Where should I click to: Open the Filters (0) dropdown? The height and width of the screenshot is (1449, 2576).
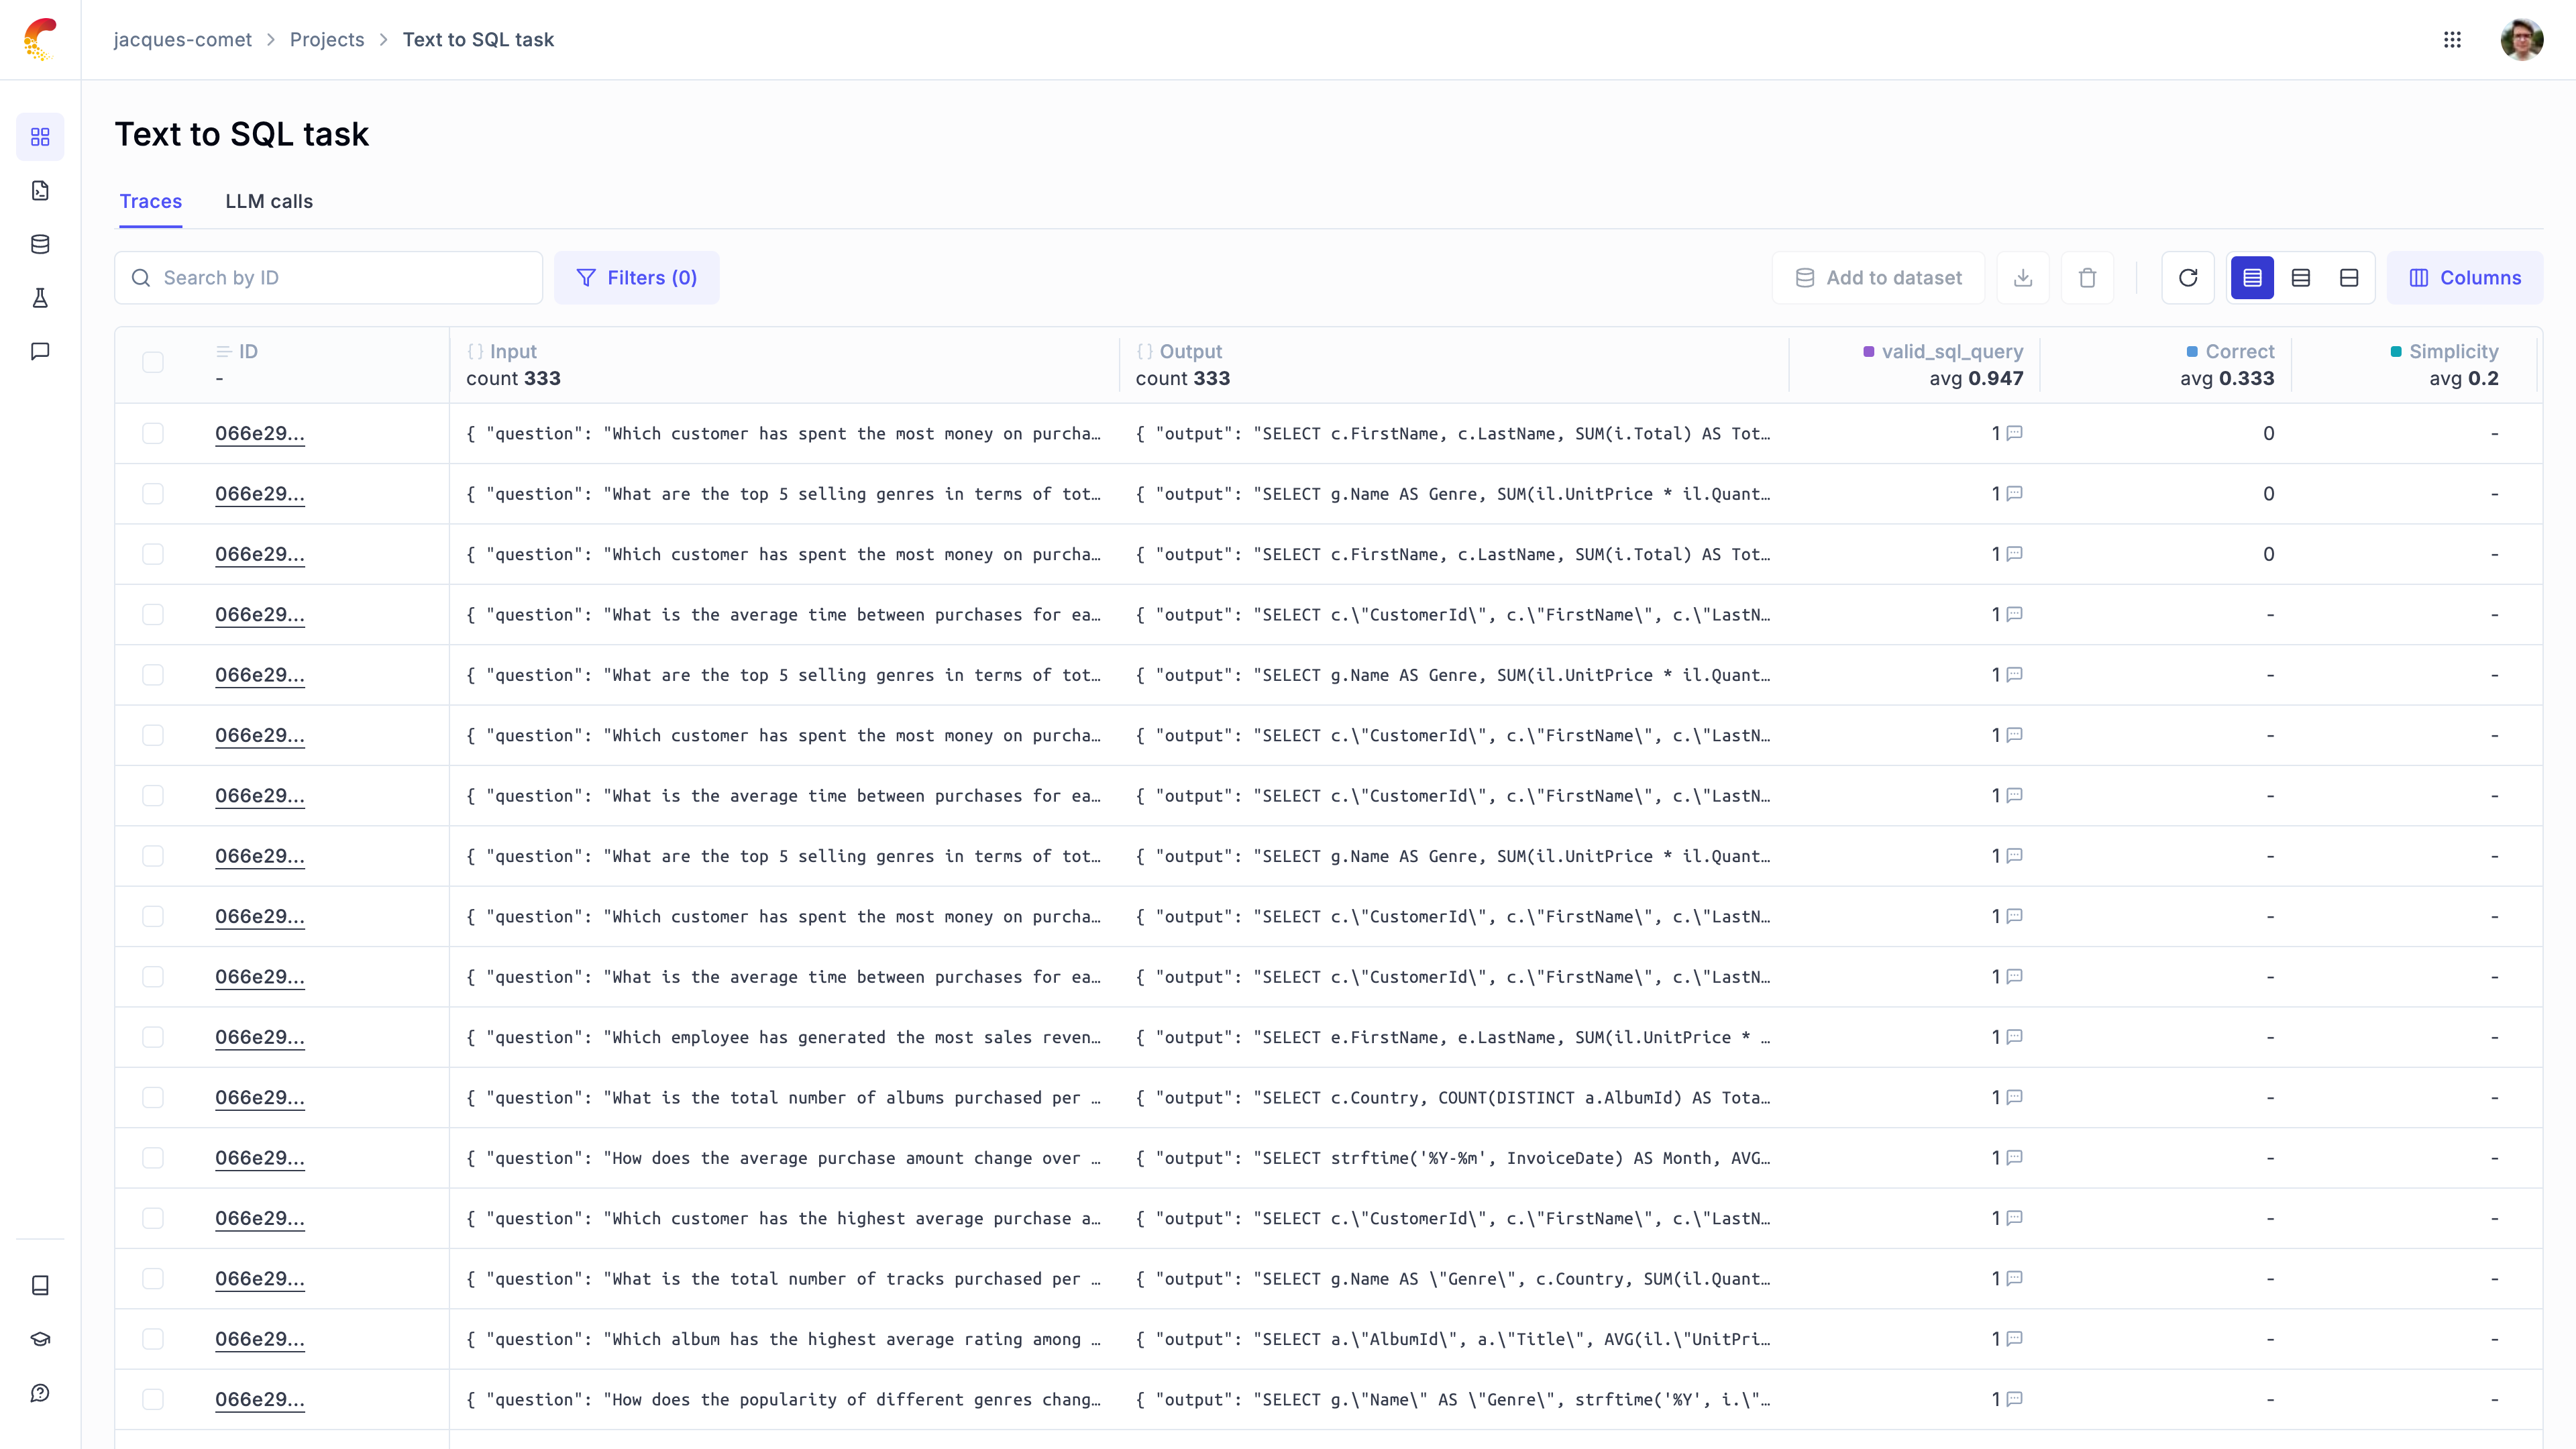coord(636,278)
